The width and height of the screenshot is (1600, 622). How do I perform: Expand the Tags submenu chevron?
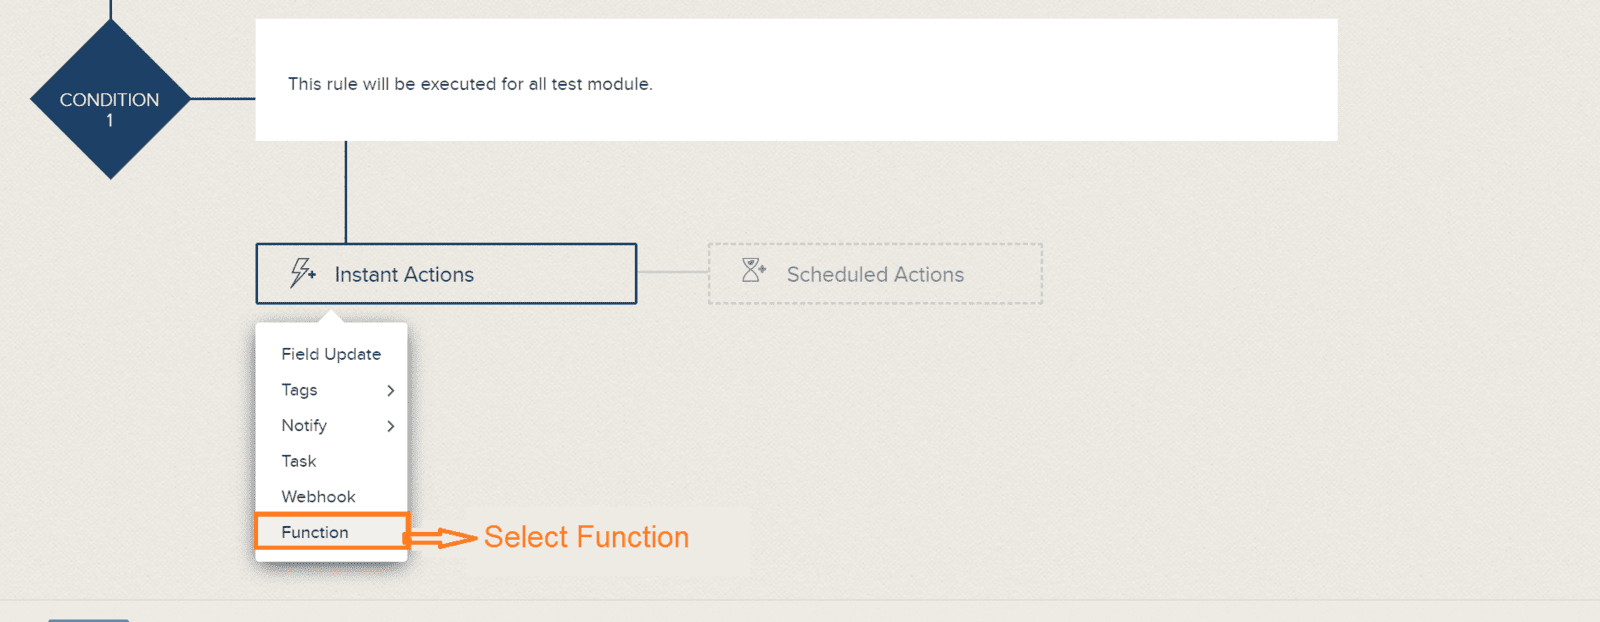tap(391, 390)
